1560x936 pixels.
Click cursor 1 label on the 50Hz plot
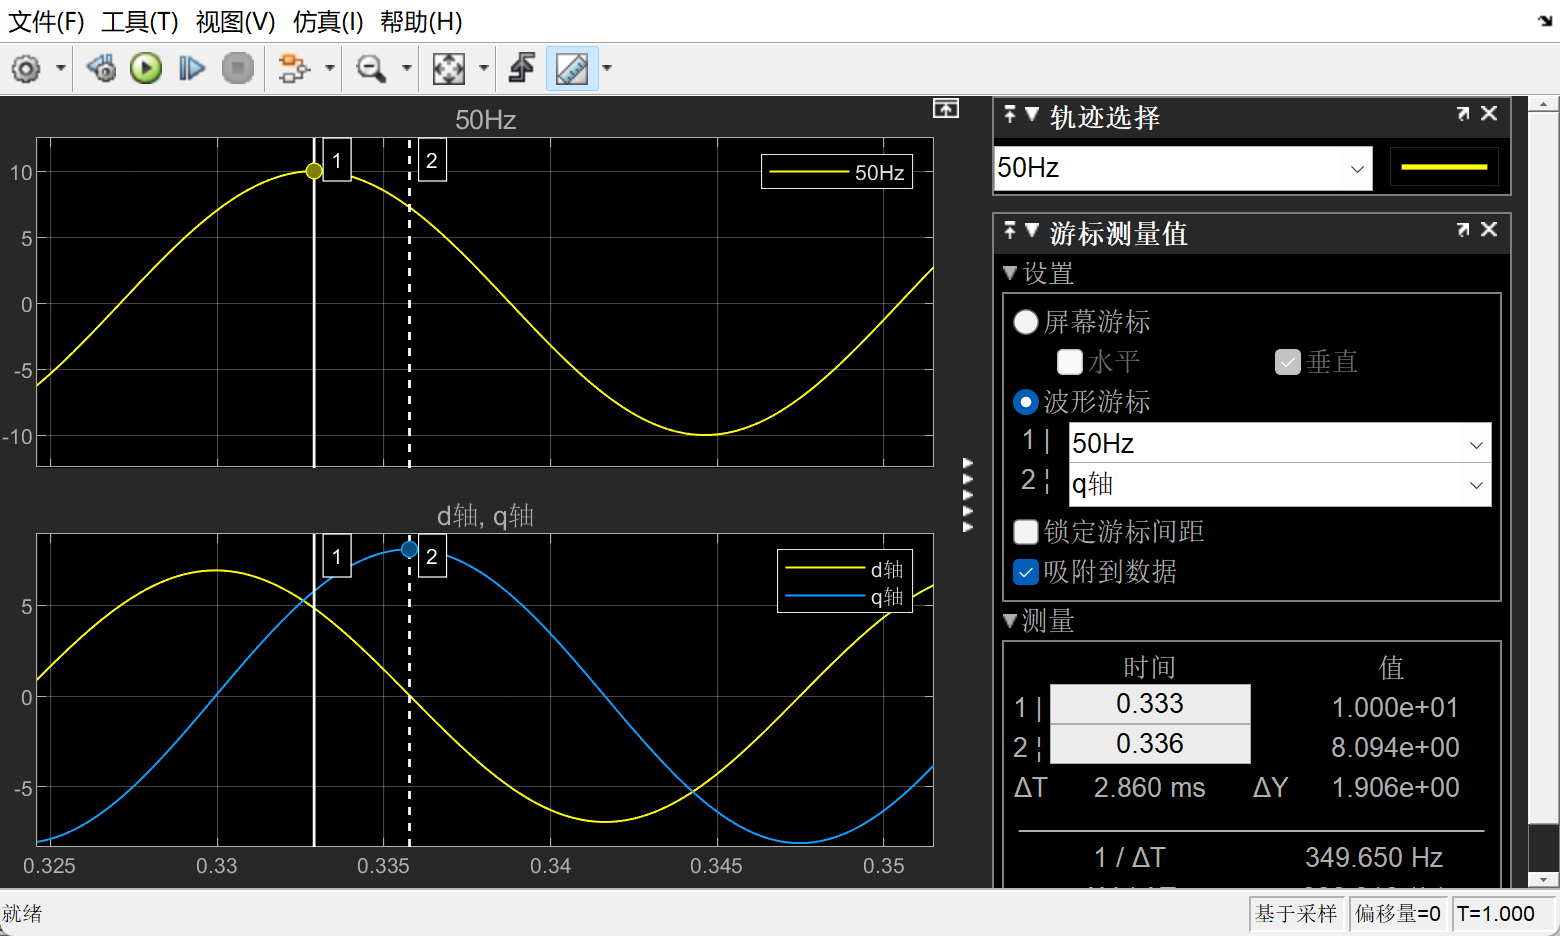tap(337, 160)
